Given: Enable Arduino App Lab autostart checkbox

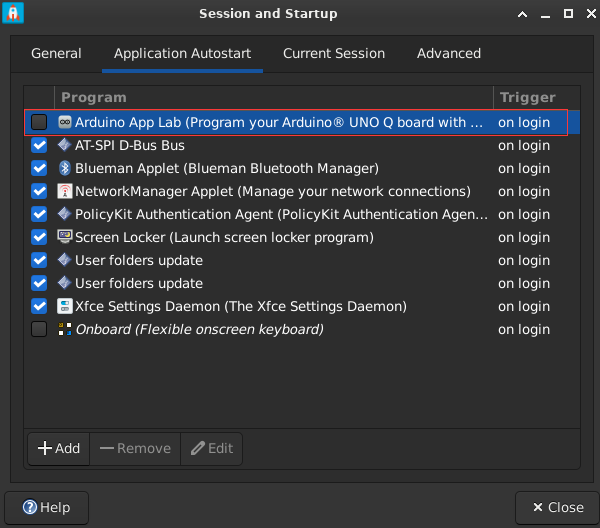Looking at the screenshot, I should pyautogui.click(x=39, y=122).
